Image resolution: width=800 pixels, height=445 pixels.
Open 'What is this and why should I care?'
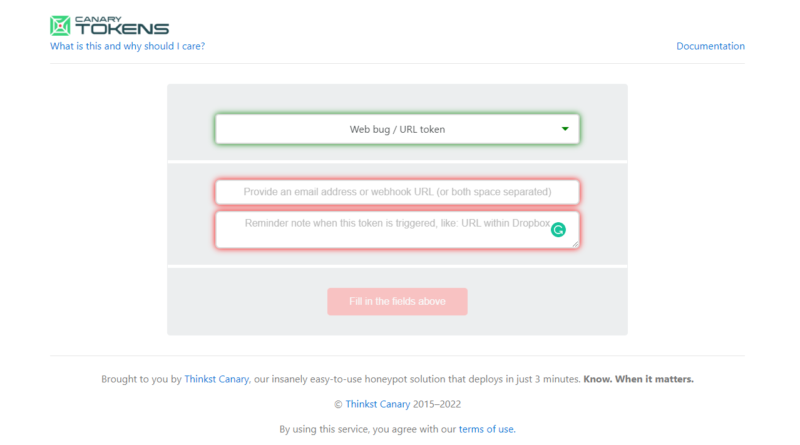tap(127, 46)
